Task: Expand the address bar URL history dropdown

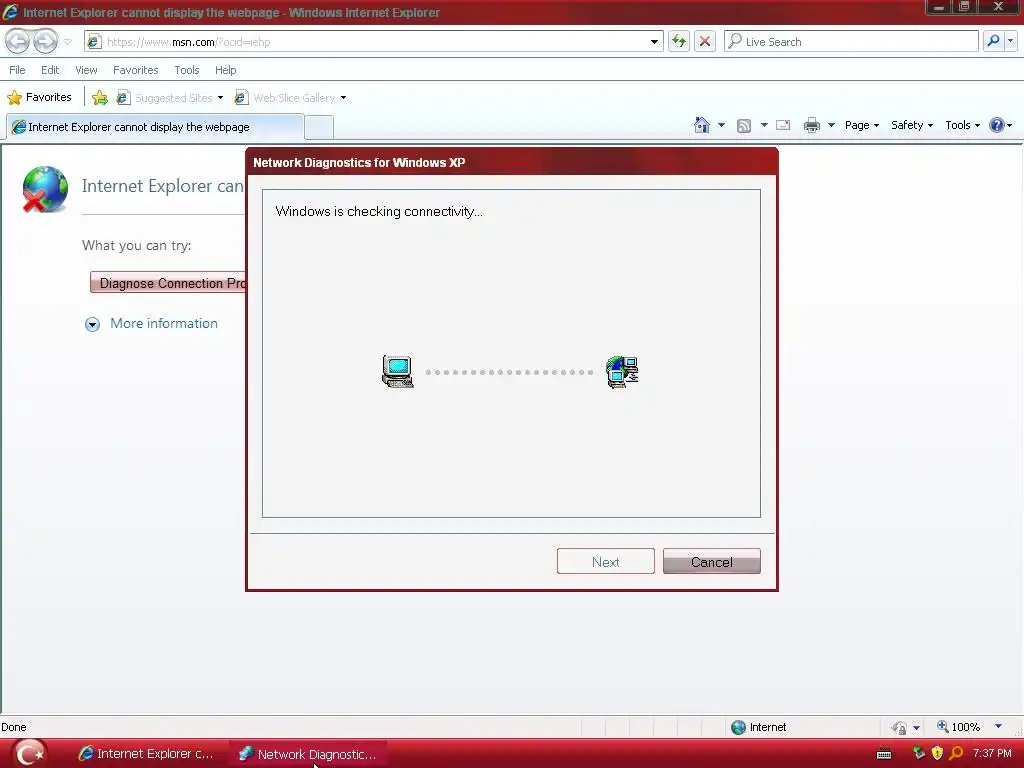Action: (654, 42)
